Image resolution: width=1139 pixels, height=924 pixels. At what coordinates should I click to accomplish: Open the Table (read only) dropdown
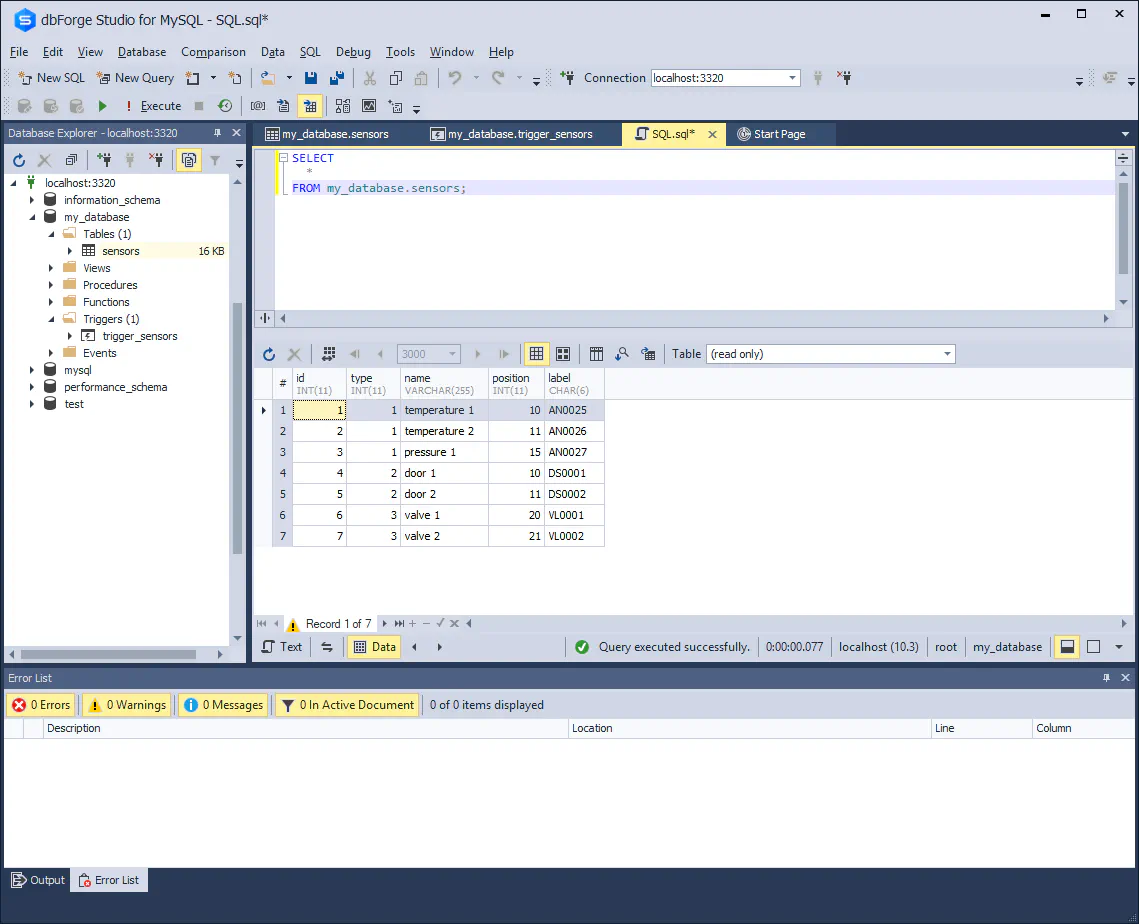pos(947,354)
